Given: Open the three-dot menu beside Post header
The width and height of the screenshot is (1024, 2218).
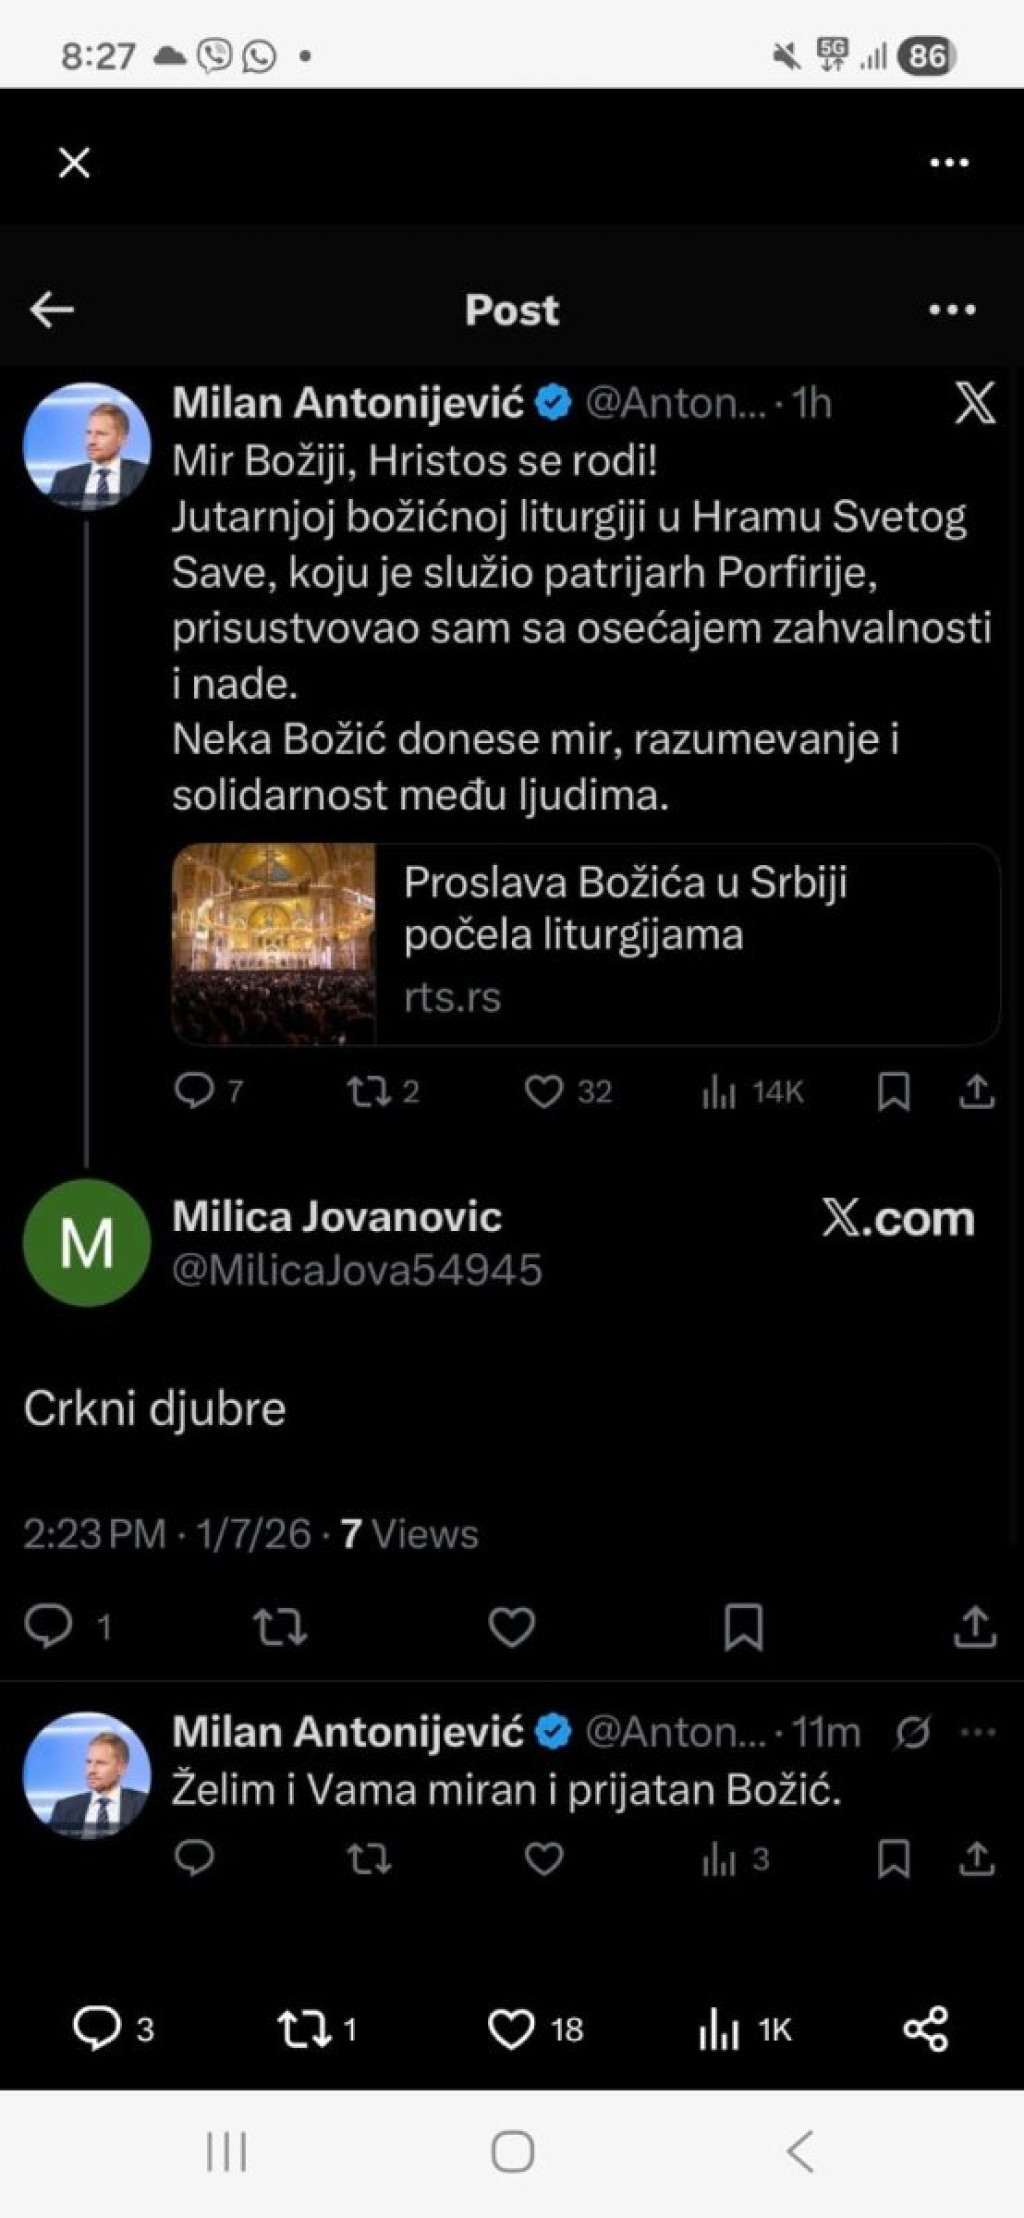Looking at the screenshot, I should point(951,310).
